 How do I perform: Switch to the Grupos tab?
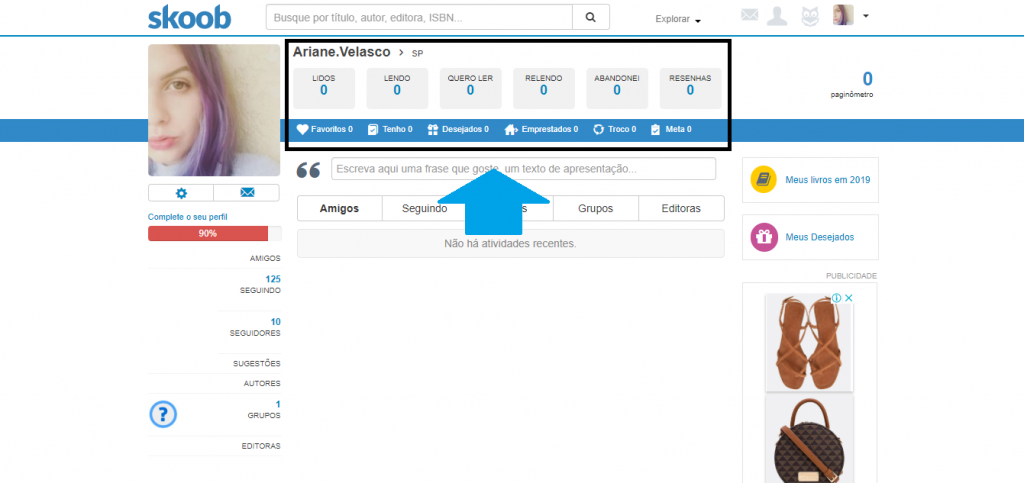point(596,209)
